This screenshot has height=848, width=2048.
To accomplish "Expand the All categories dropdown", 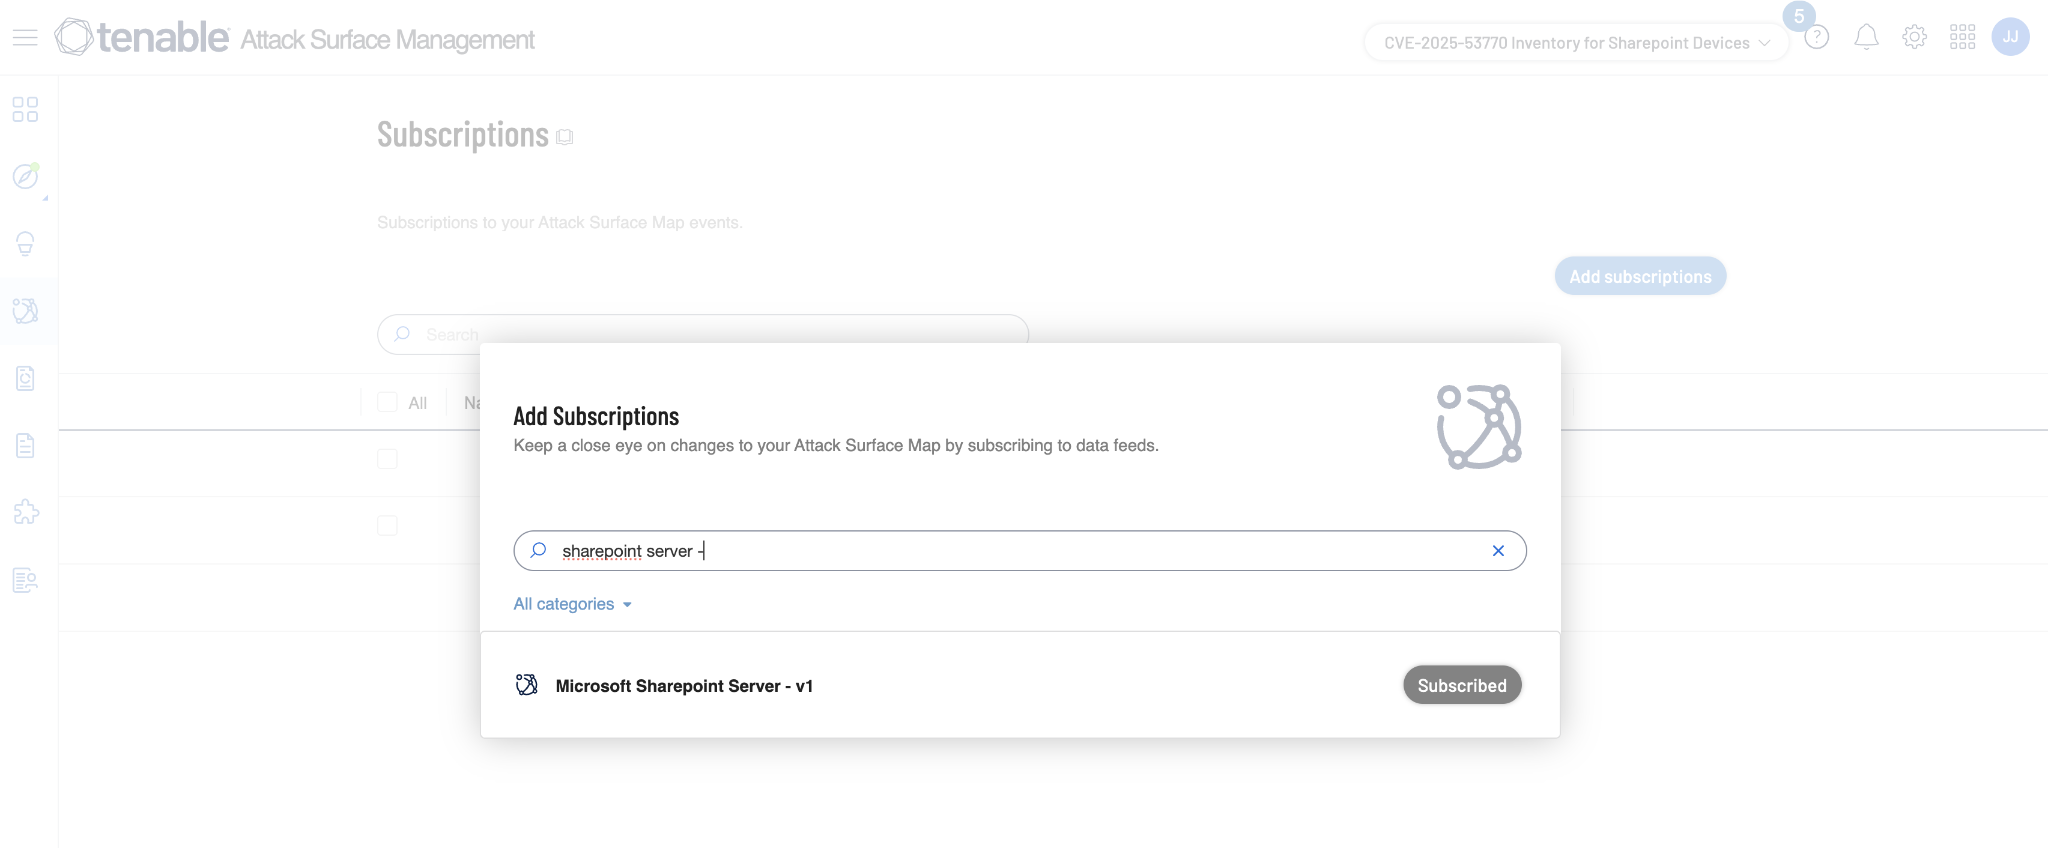I will (572, 604).
